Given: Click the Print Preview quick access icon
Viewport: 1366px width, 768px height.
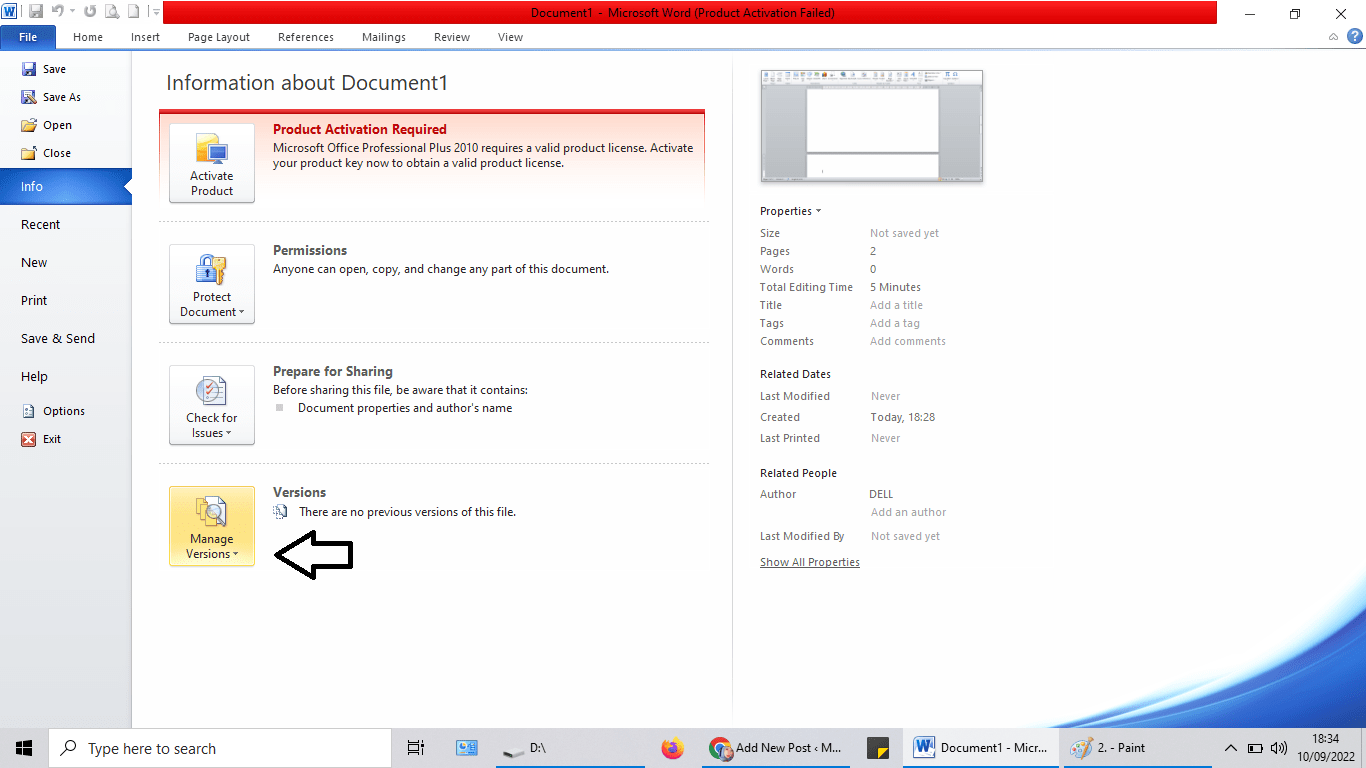Looking at the screenshot, I should (x=112, y=12).
